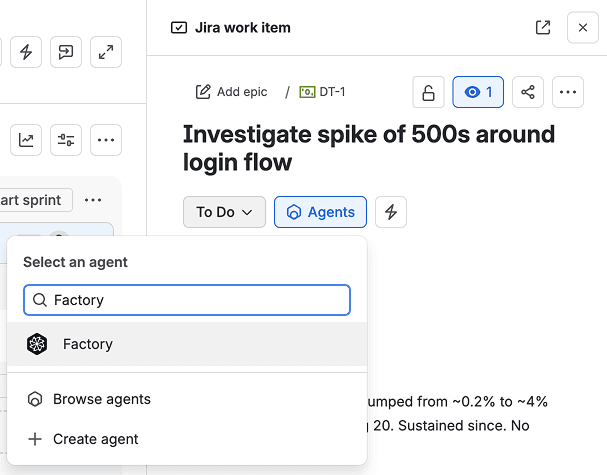The image size is (607, 475).
Task: Open the DT-1 issue key link
Action: pos(332,92)
